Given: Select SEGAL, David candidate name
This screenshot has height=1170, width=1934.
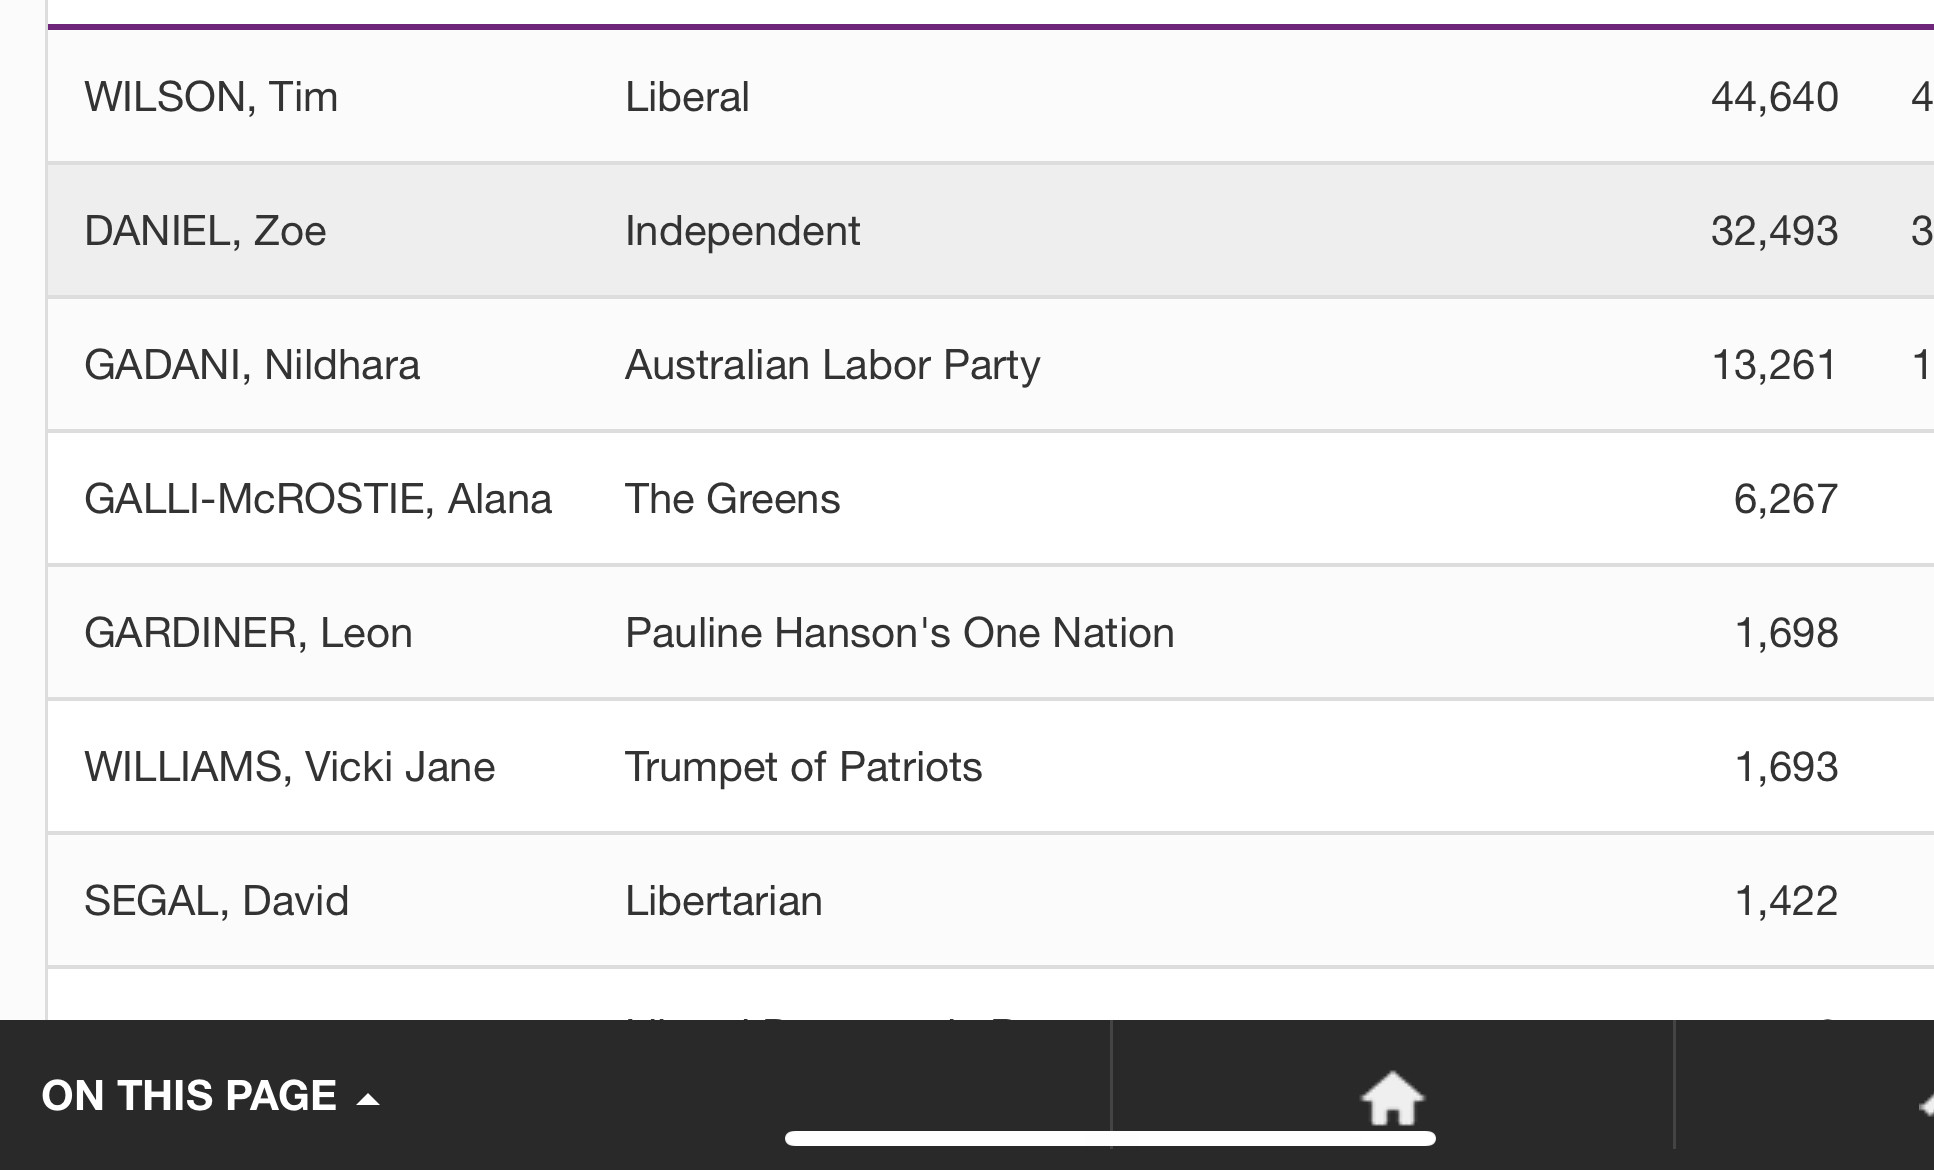Looking at the screenshot, I should point(217,901).
